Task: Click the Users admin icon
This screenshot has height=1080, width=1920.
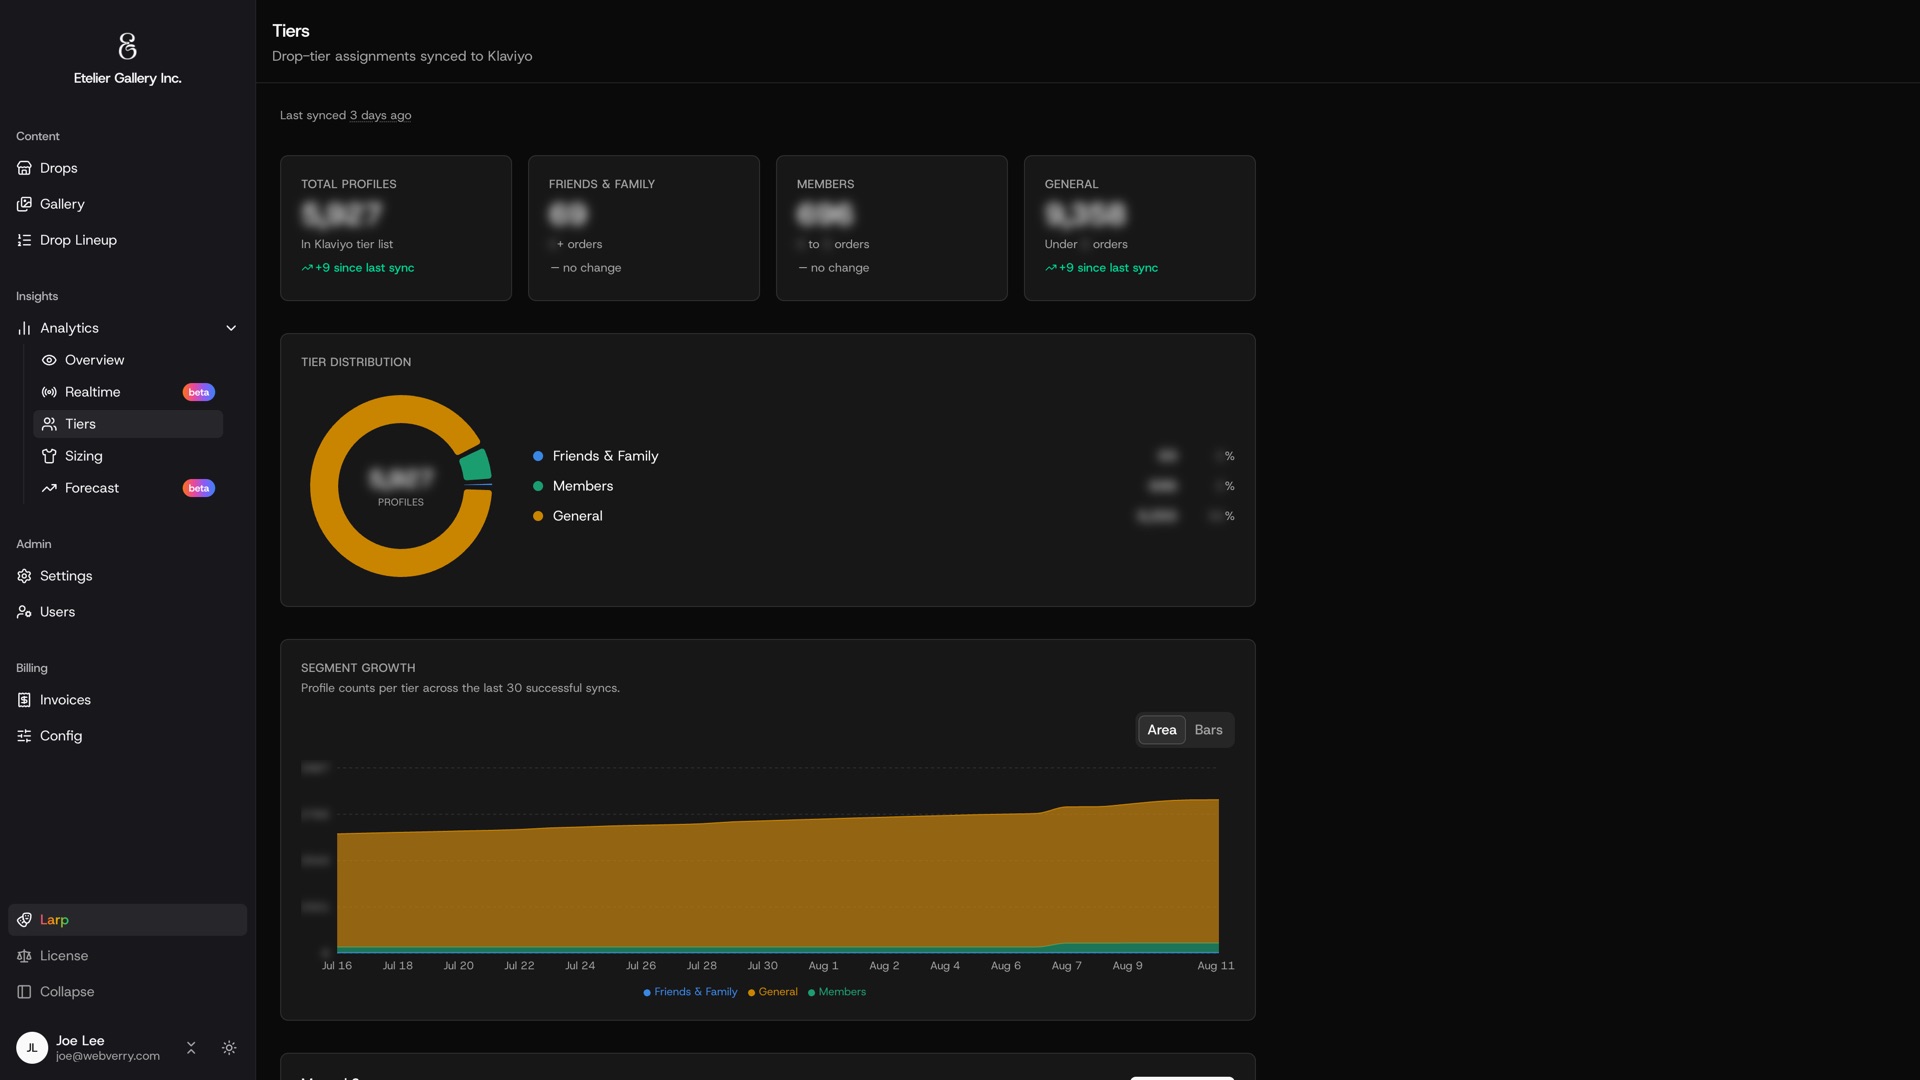Action: [x=24, y=612]
